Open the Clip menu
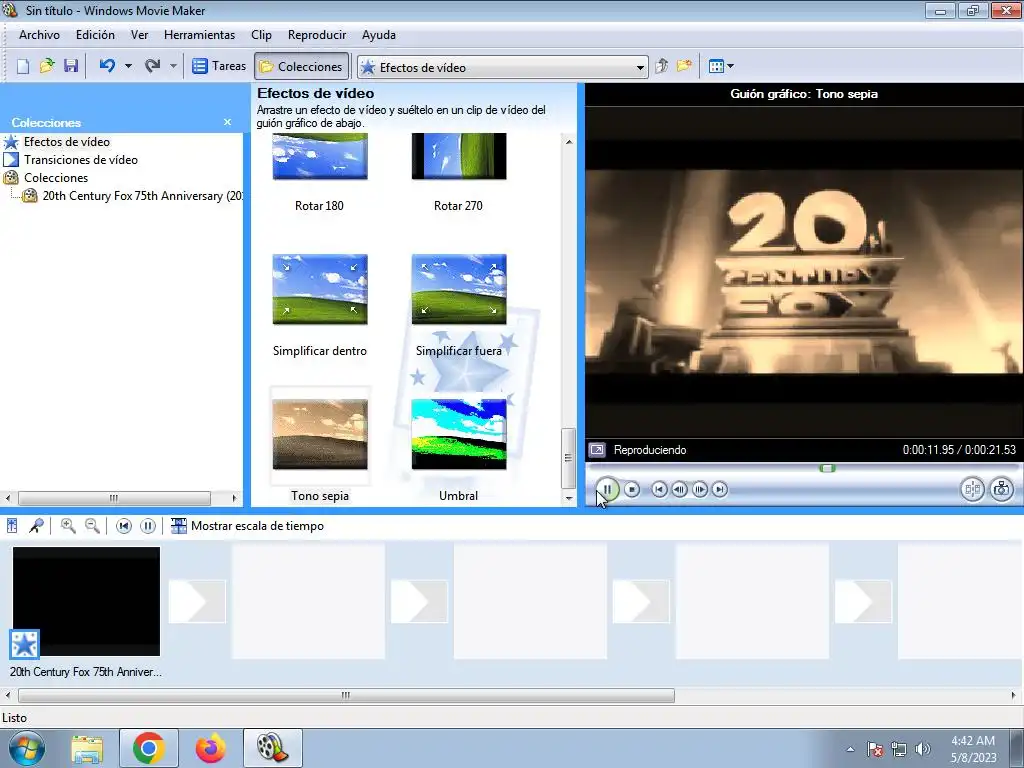This screenshot has width=1024, height=768. click(x=261, y=35)
